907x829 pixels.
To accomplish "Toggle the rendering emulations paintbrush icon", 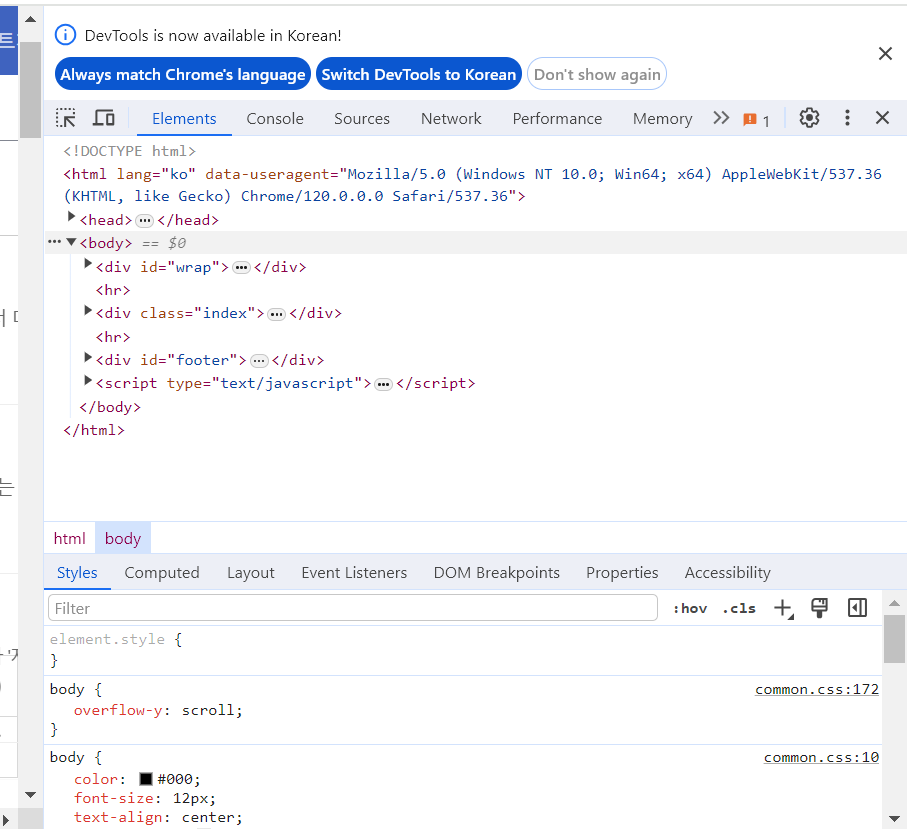I will click(819, 608).
